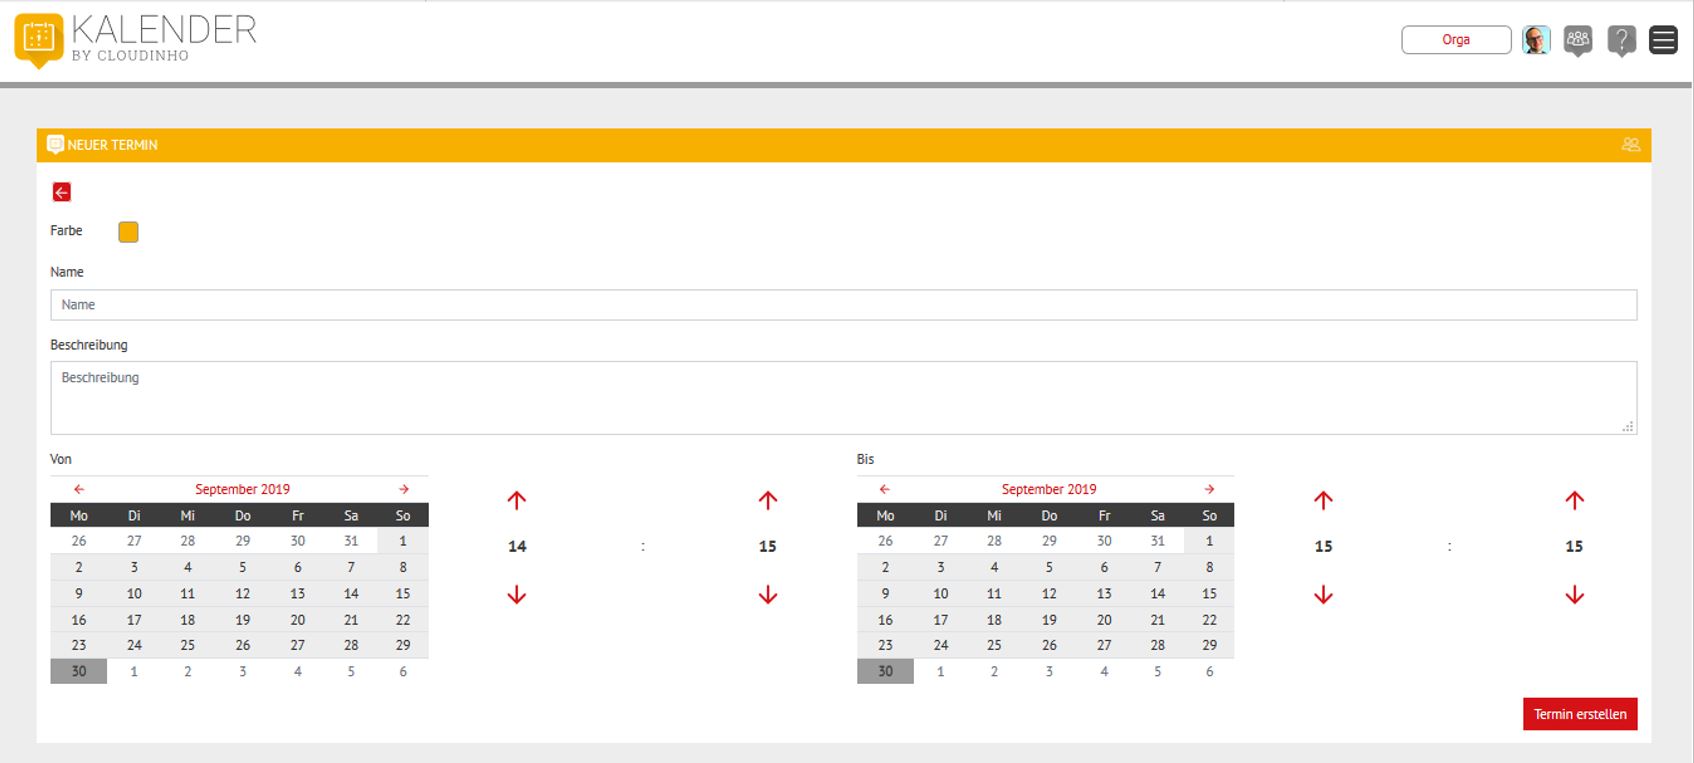Click the Von hour value 14

coord(517,546)
